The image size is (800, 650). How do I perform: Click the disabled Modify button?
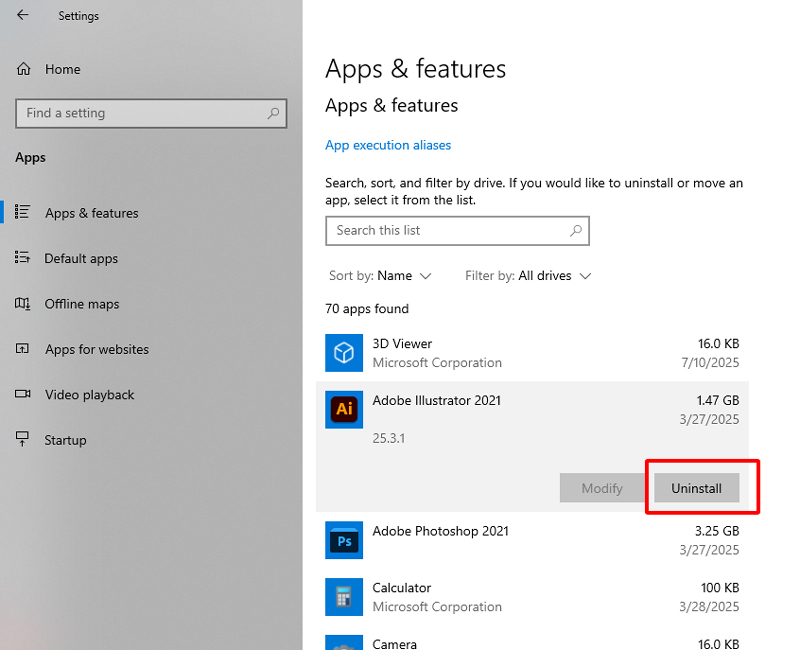tap(602, 488)
